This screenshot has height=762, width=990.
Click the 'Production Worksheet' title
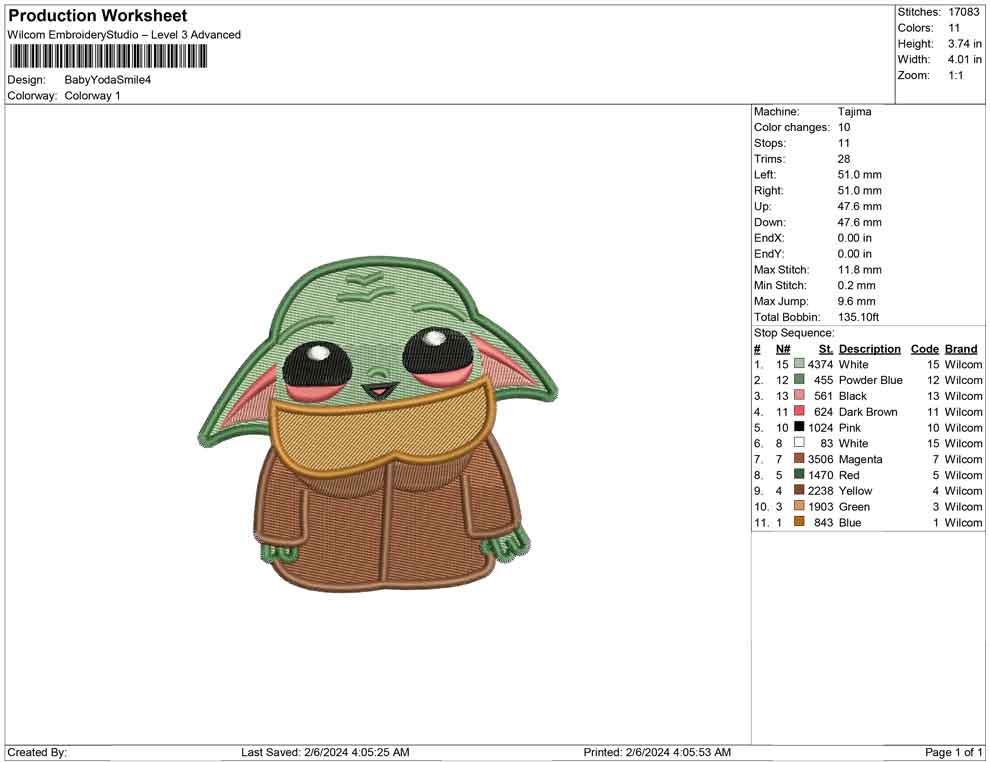[x=97, y=16]
